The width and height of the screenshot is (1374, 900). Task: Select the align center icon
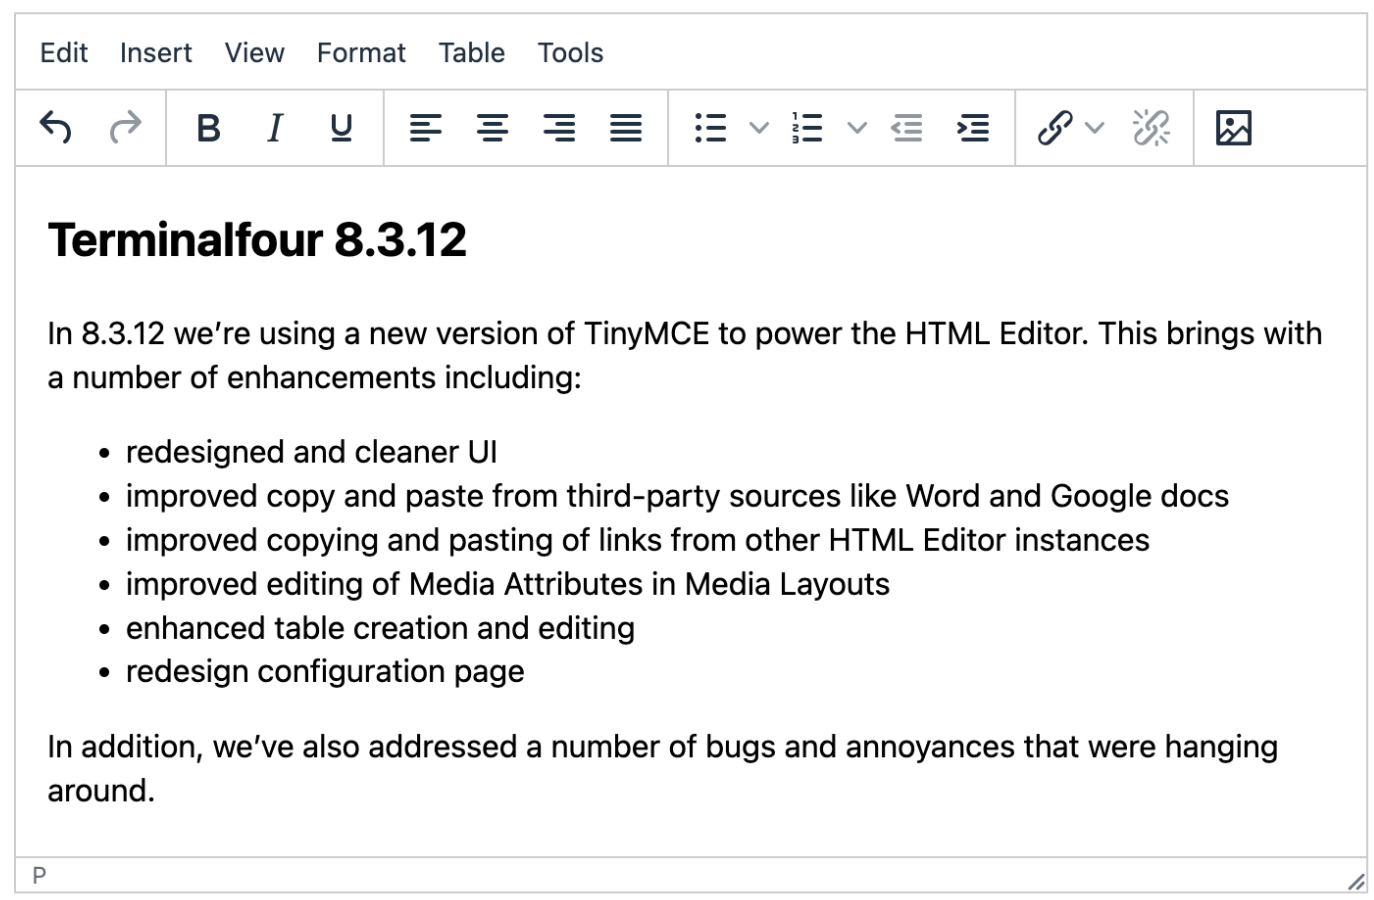point(492,128)
